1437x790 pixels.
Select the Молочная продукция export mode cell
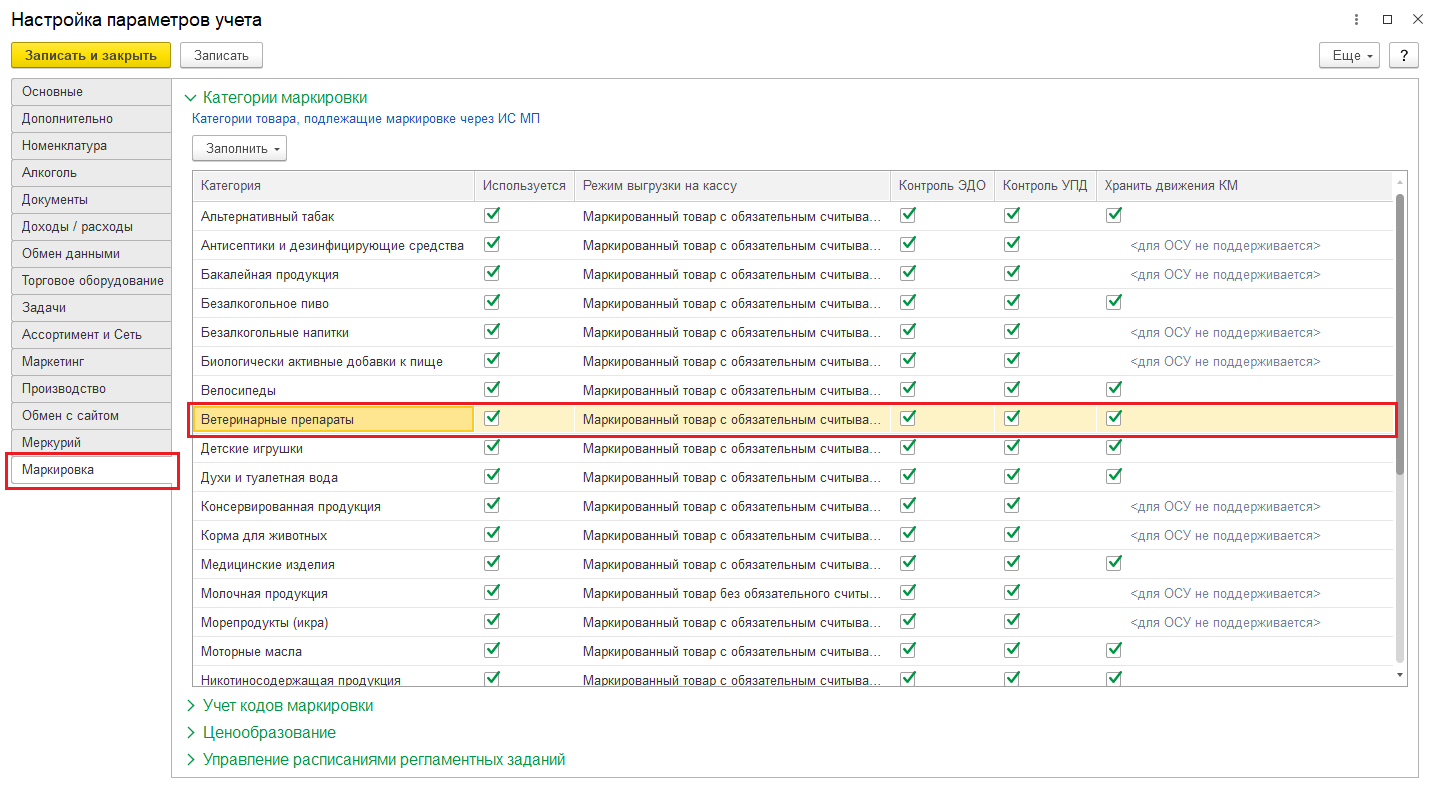[732, 594]
